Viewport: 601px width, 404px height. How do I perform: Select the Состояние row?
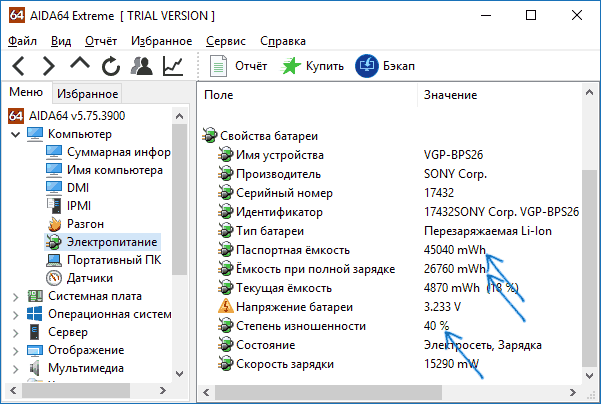pyautogui.click(x=390, y=345)
